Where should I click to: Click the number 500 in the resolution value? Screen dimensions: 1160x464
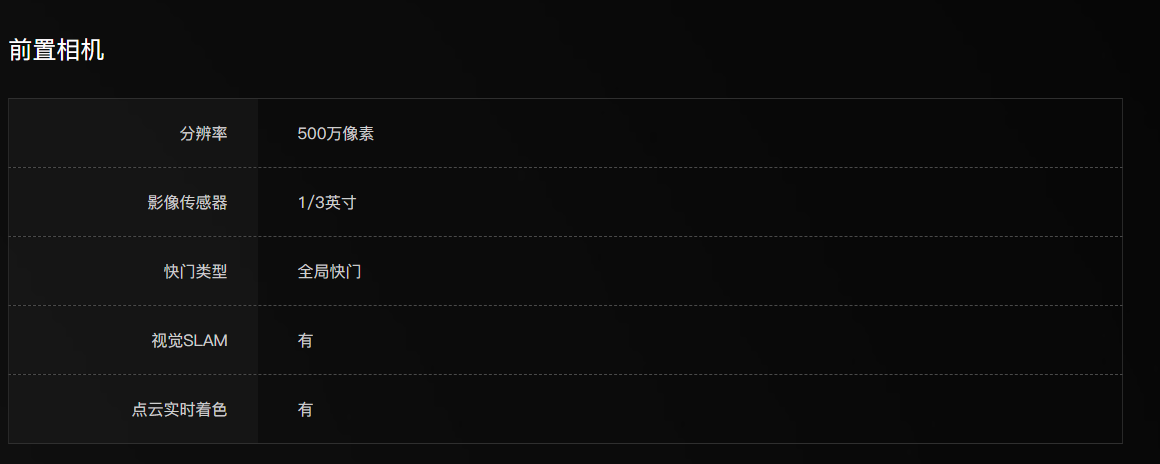[311, 134]
